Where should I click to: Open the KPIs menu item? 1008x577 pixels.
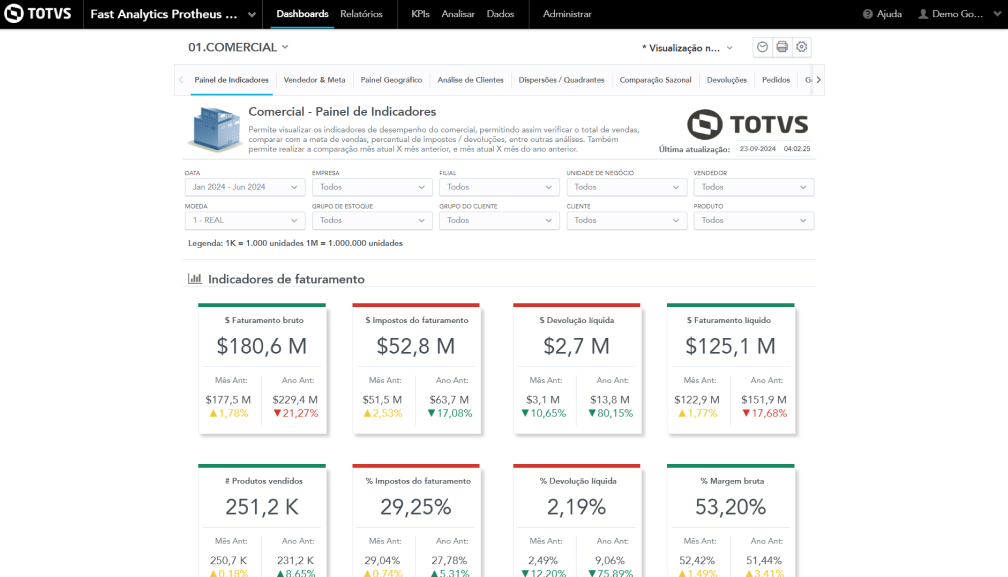coord(420,14)
